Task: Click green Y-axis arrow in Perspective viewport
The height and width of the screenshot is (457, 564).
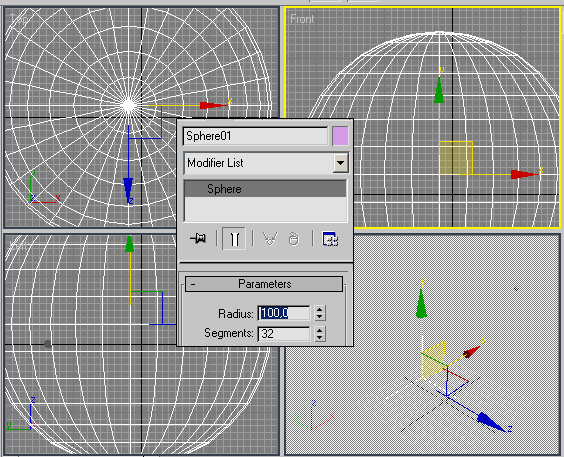Action: pyautogui.click(x=421, y=304)
